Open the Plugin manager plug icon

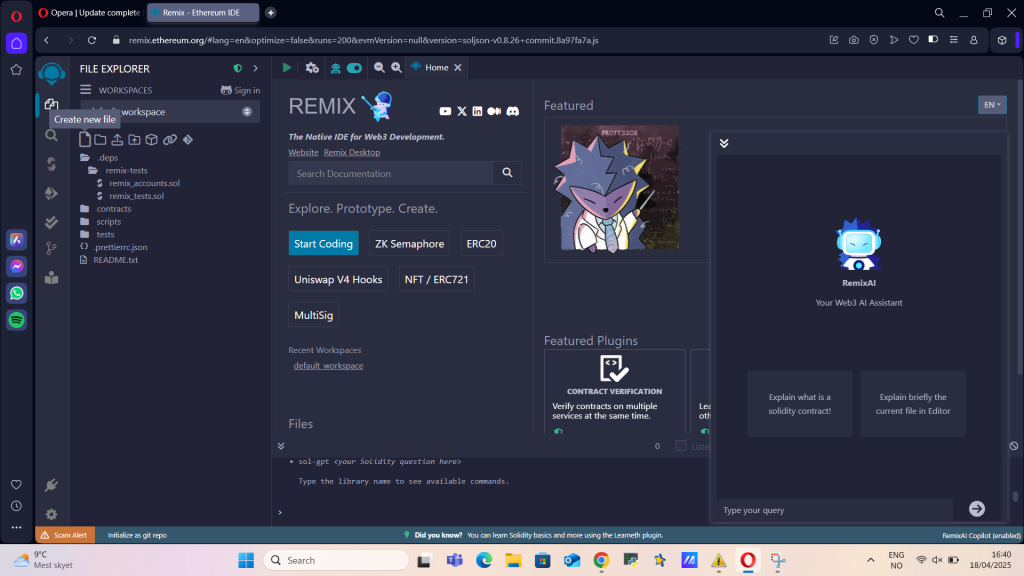(x=52, y=485)
